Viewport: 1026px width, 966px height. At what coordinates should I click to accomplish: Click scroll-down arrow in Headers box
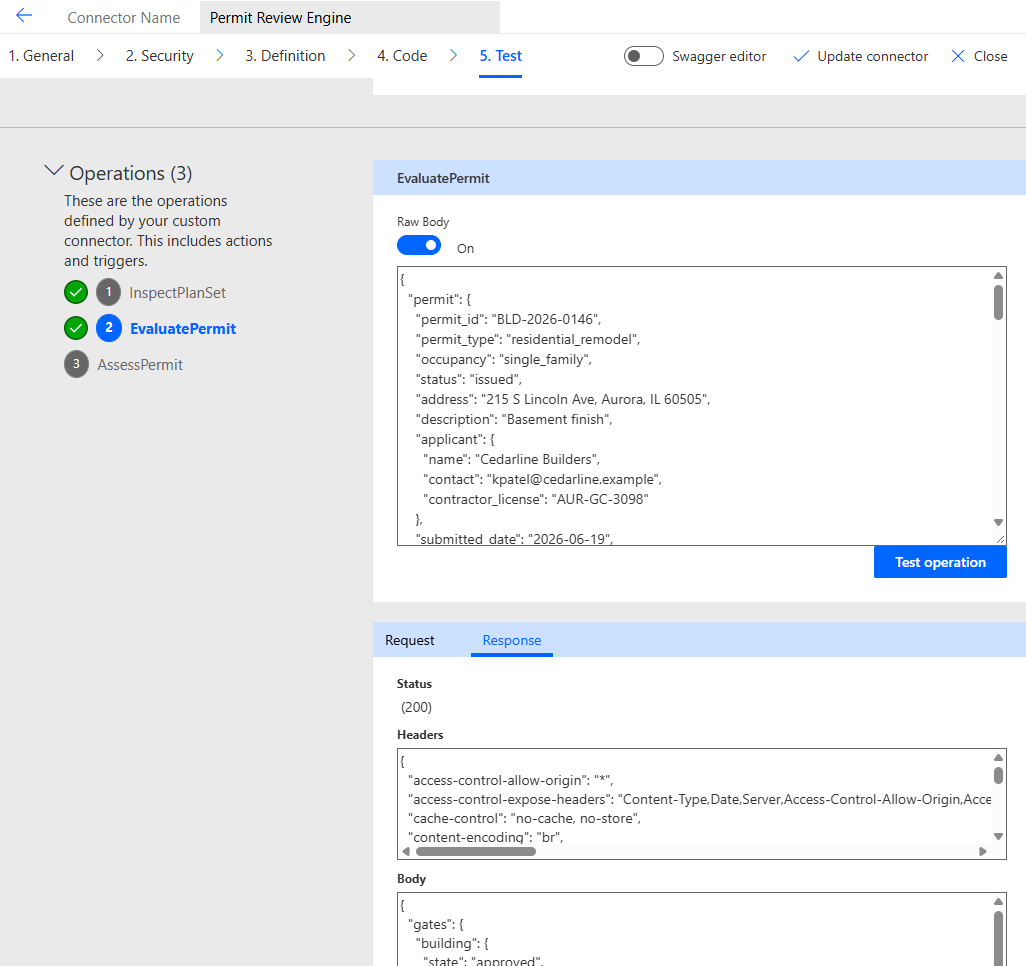(x=998, y=836)
